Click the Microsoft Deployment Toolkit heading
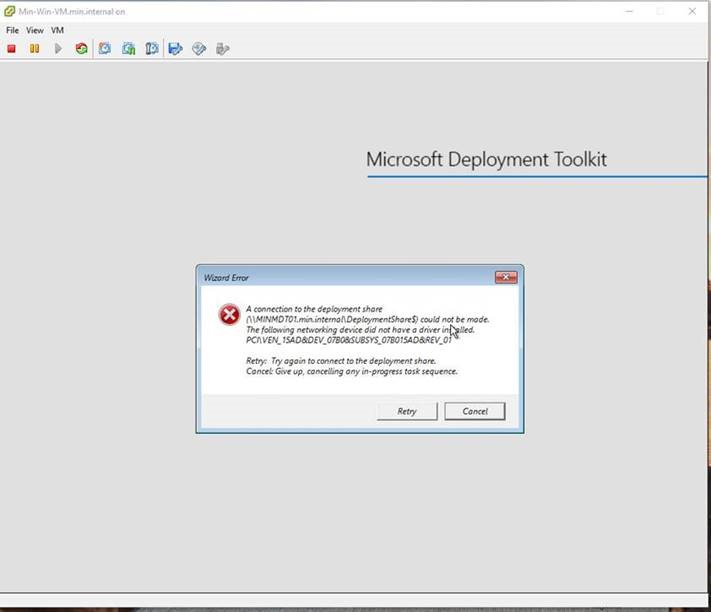Screen dimensions: 711x612 tap(486, 160)
